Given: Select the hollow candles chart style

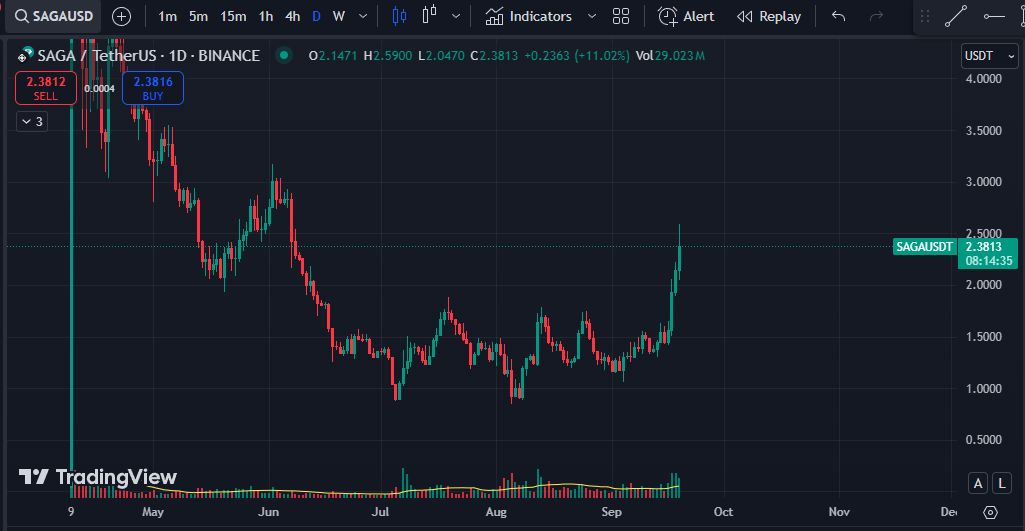Looking at the screenshot, I should (x=429, y=16).
